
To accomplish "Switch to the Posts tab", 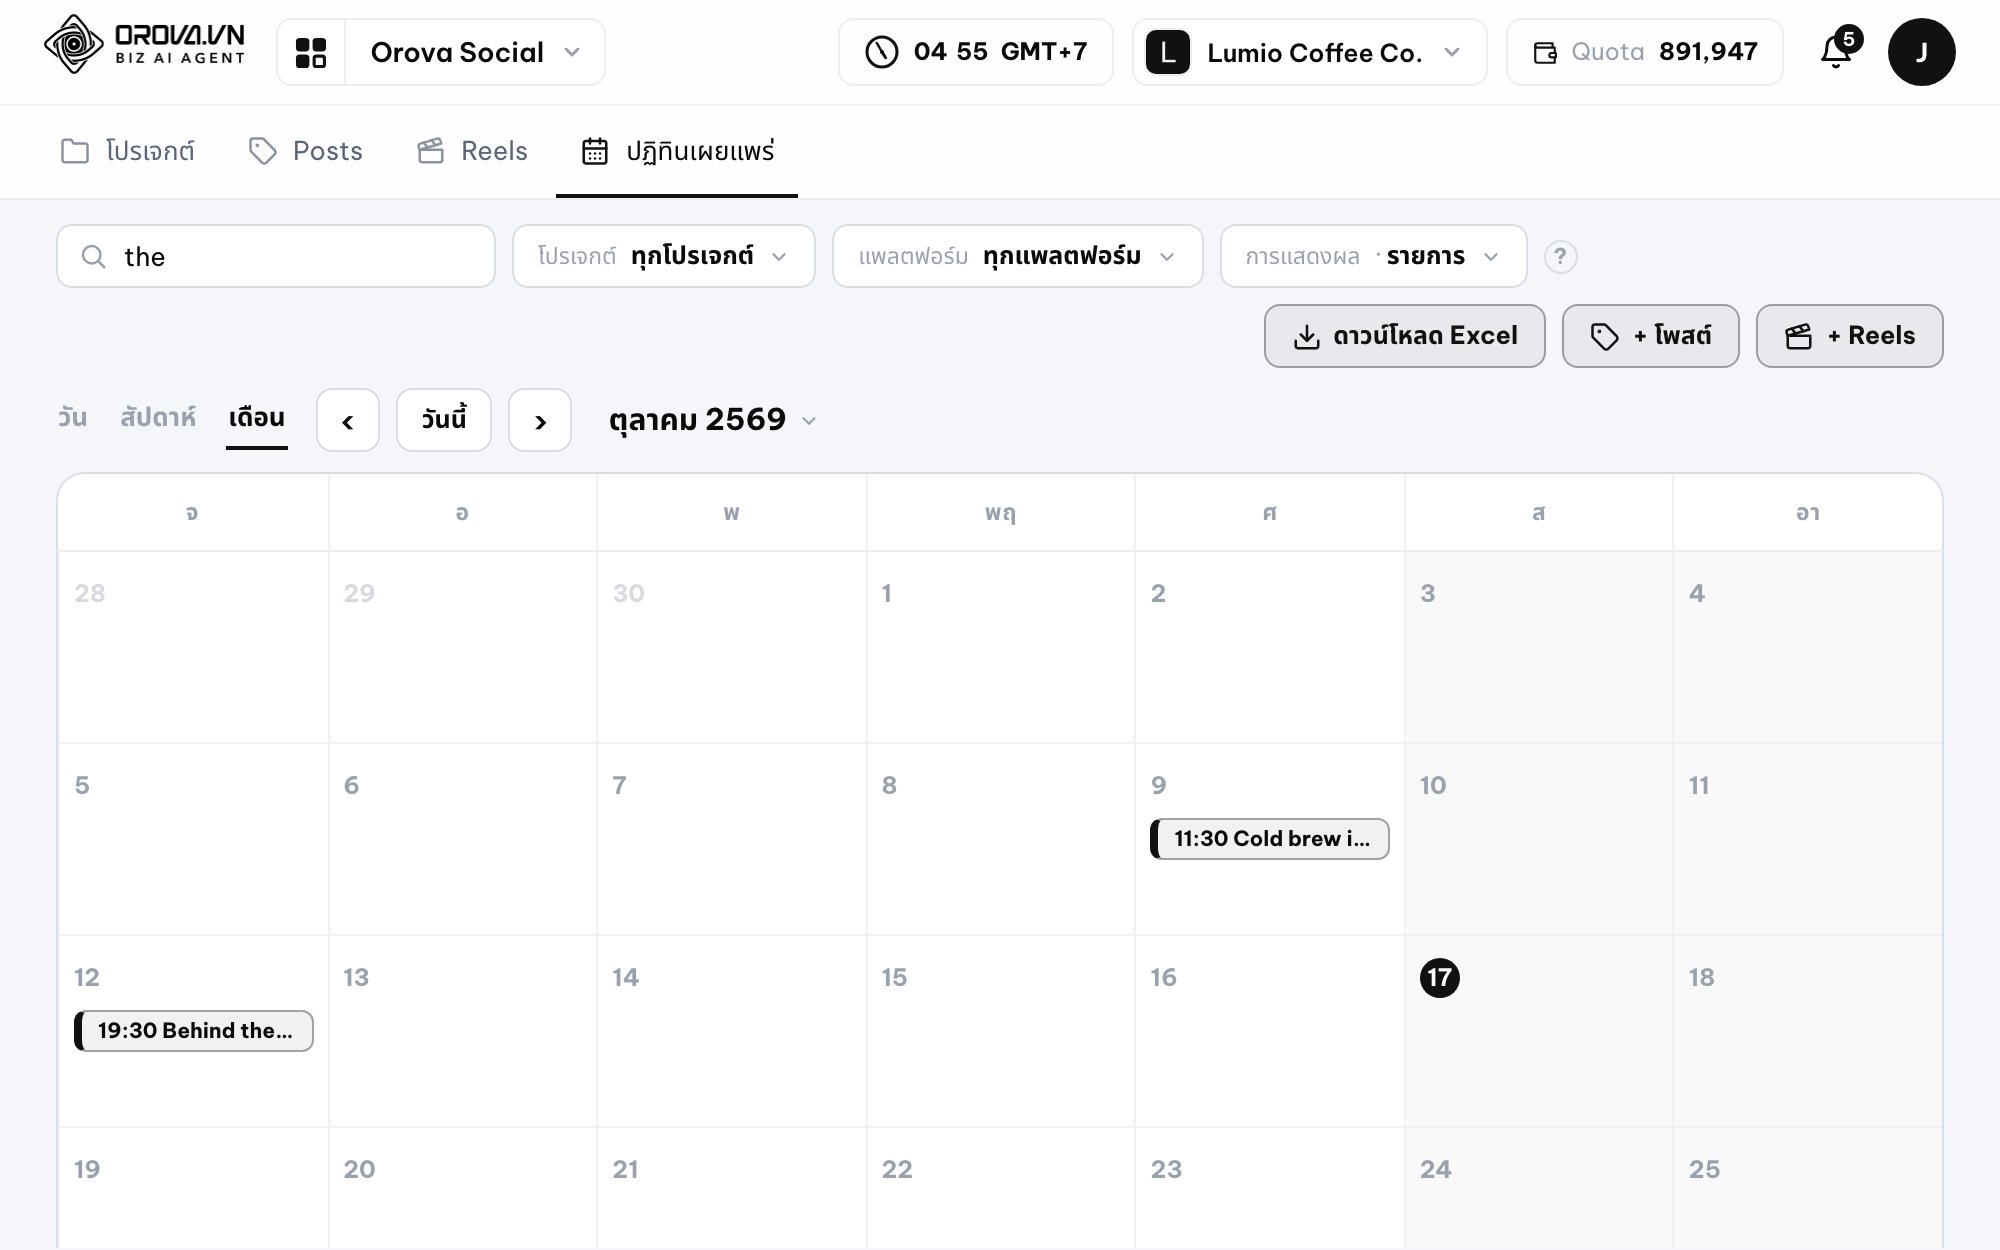I will [x=305, y=151].
